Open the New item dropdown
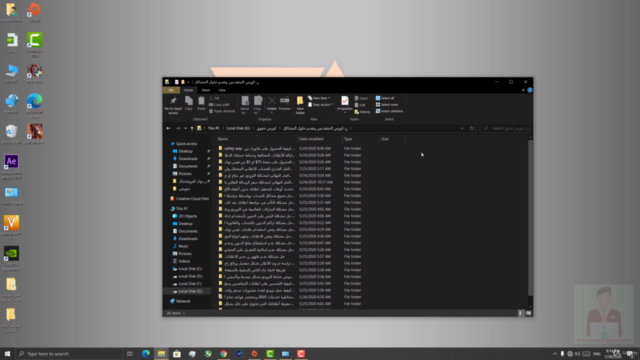This screenshot has height=360, width=640. click(319, 98)
